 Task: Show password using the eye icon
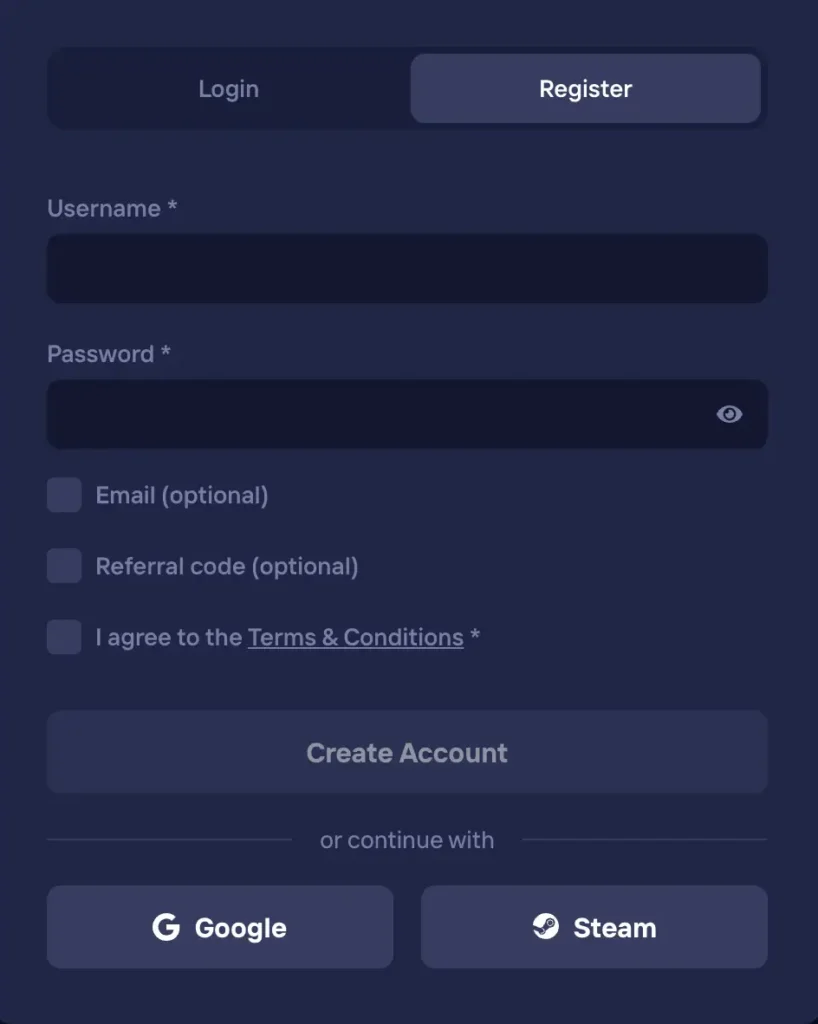point(729,414)
